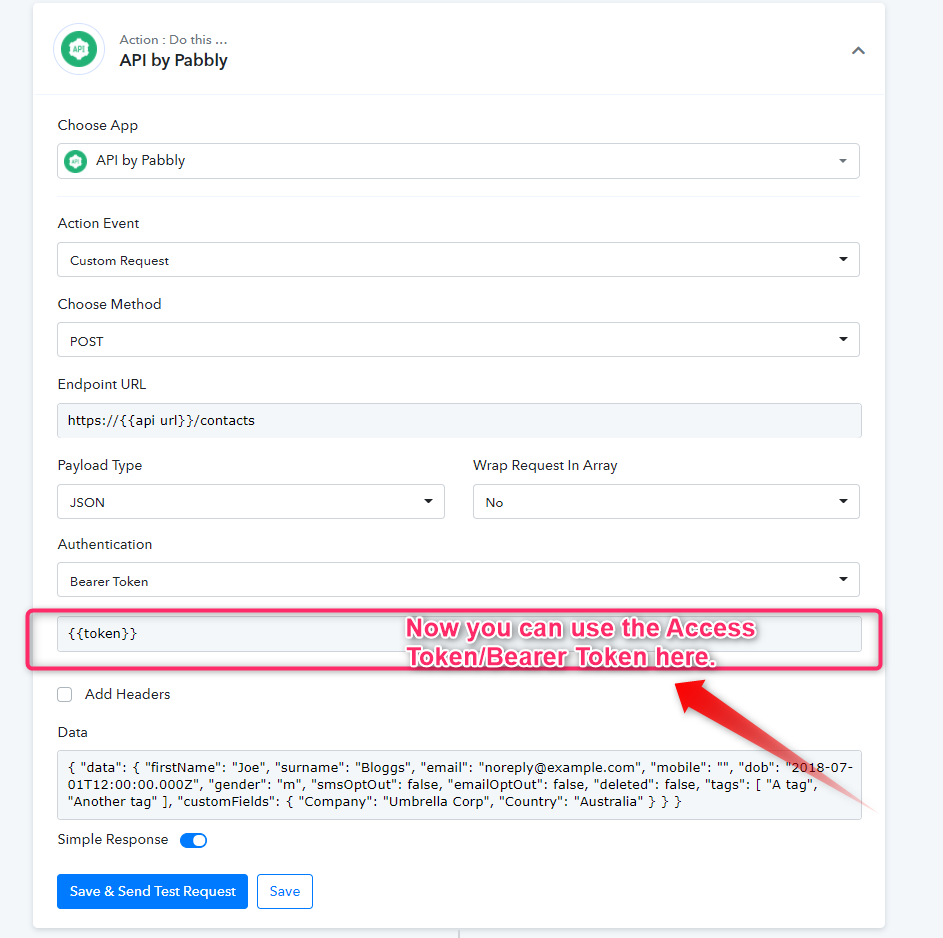The width and height of the screenshot is (943, 938).
Task: Open the Authentication Bearer Token dropdown
Action: tap(458, 580)
